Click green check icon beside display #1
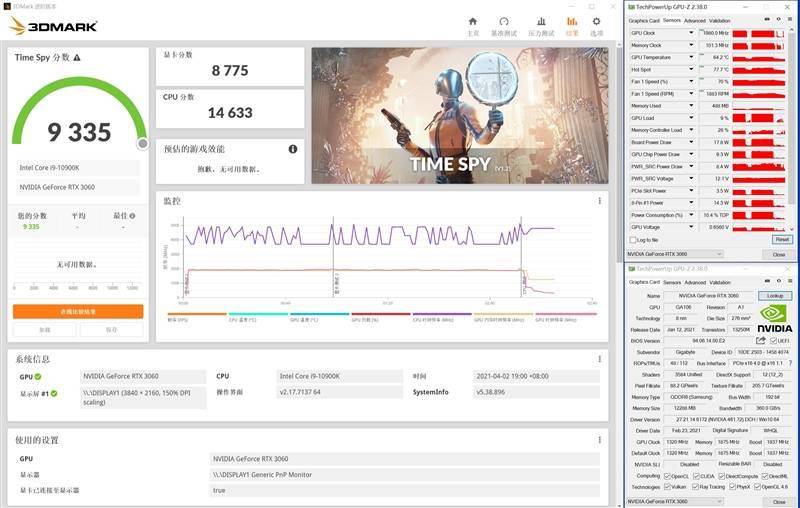 (54, 393)
